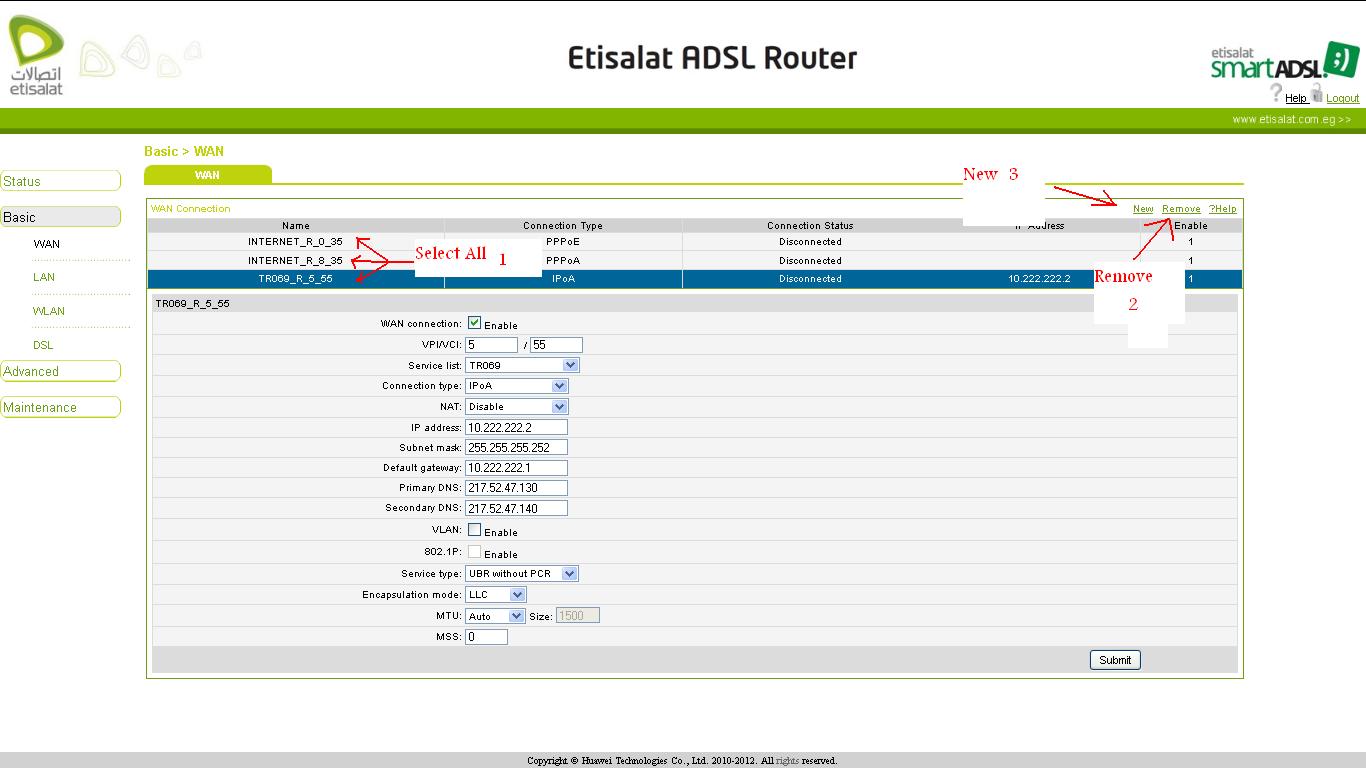Screen dimensions: 1366x768
Task: Open the Service type dropdown
Action: [x=522, y=574]
